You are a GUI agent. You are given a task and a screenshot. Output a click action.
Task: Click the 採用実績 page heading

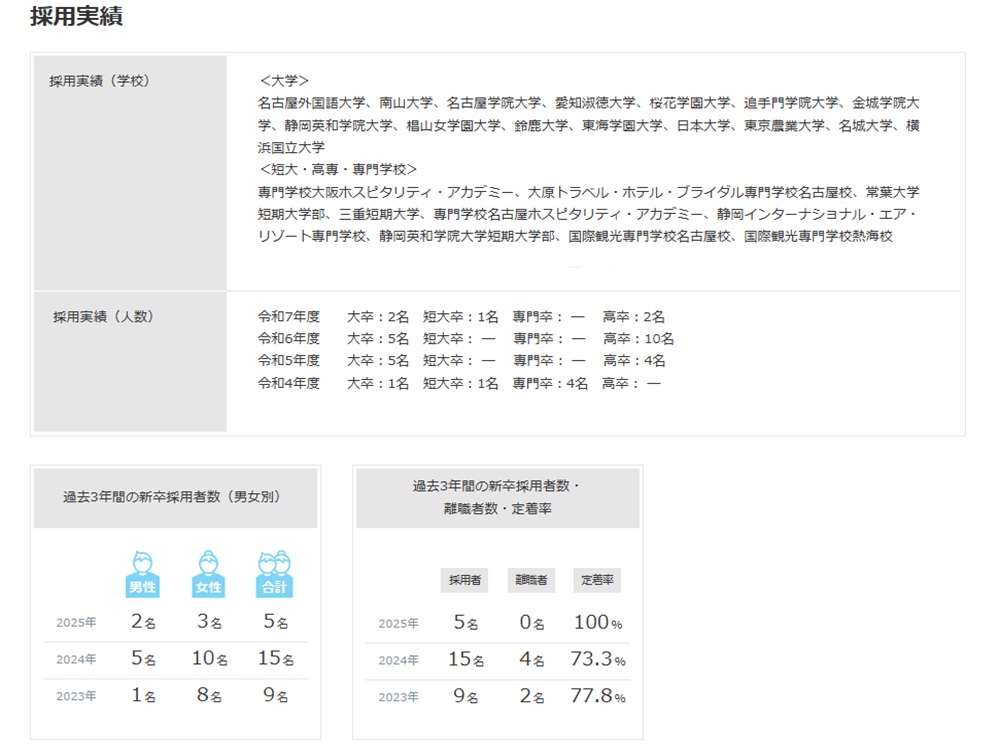coord(77,17)
